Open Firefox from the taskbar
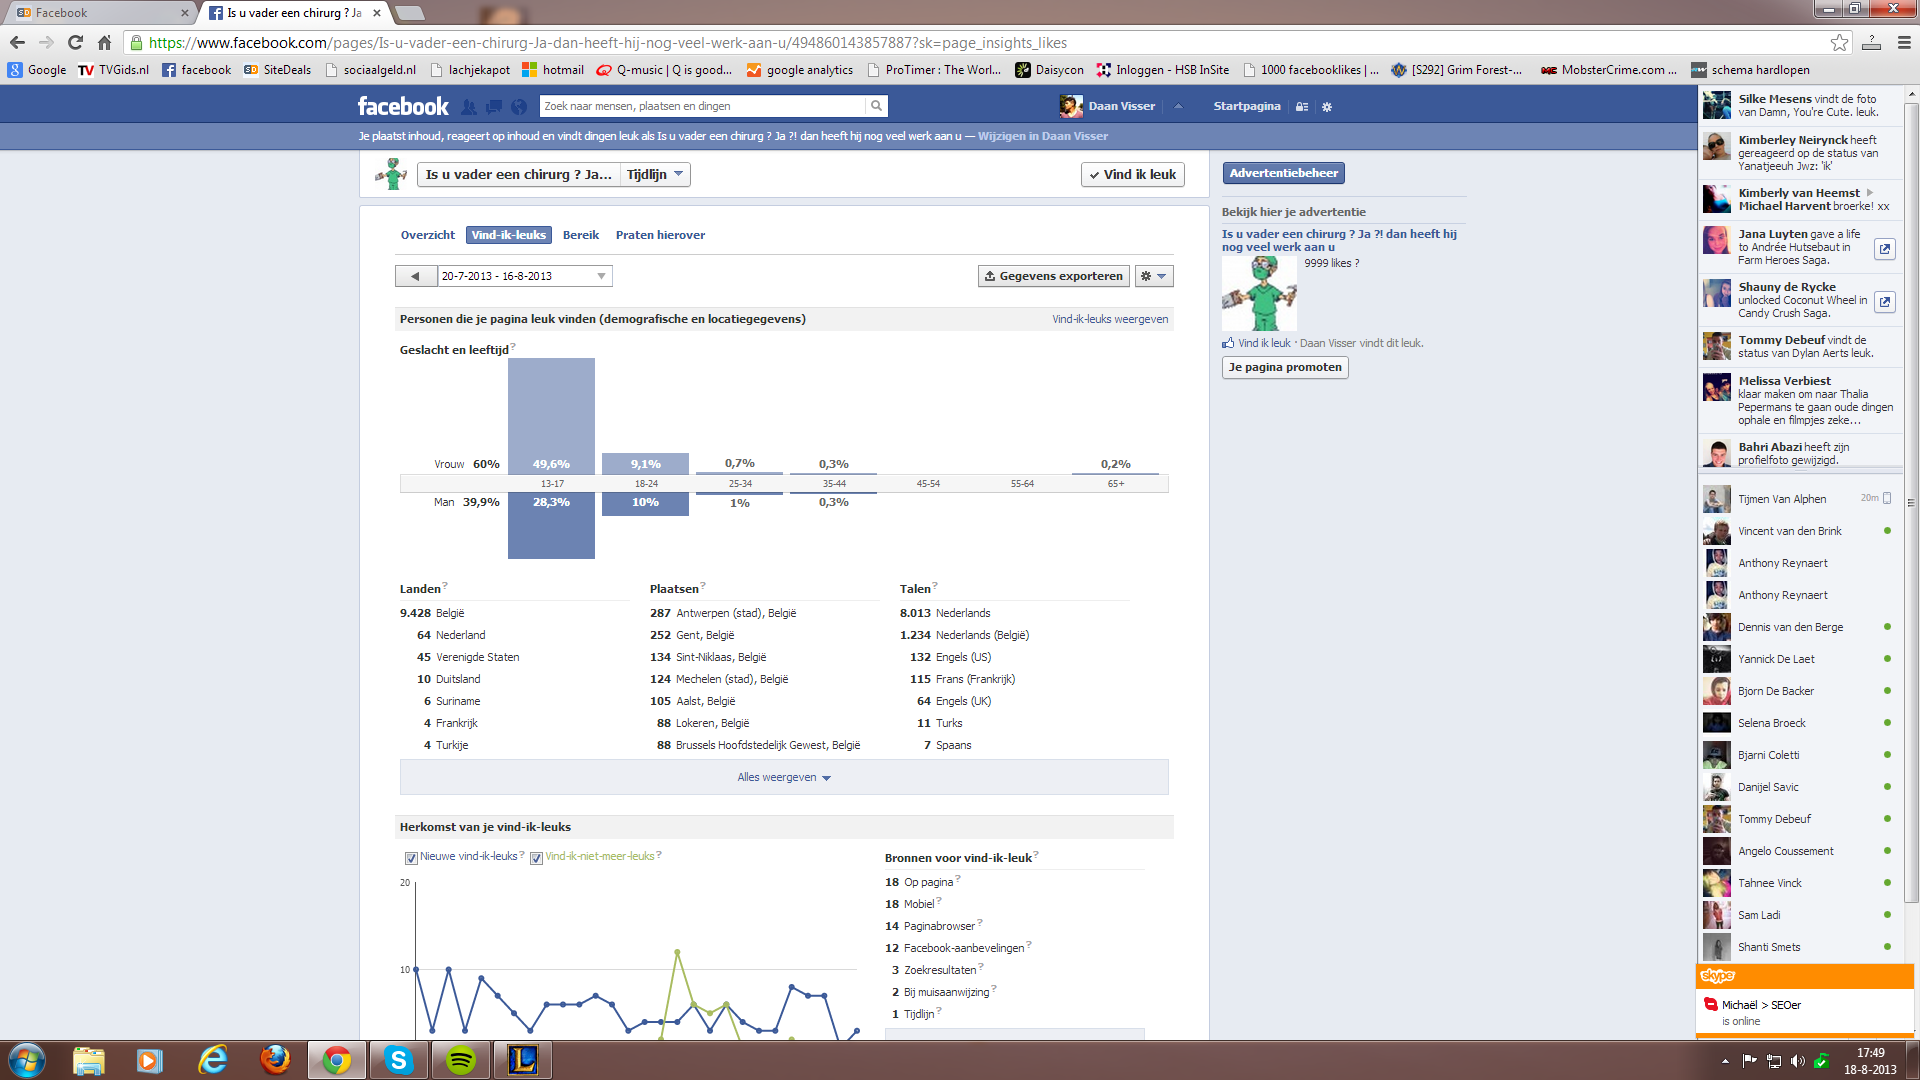The height and width of the screenshot is (1080, 1920). click(x=275, y=1060)
